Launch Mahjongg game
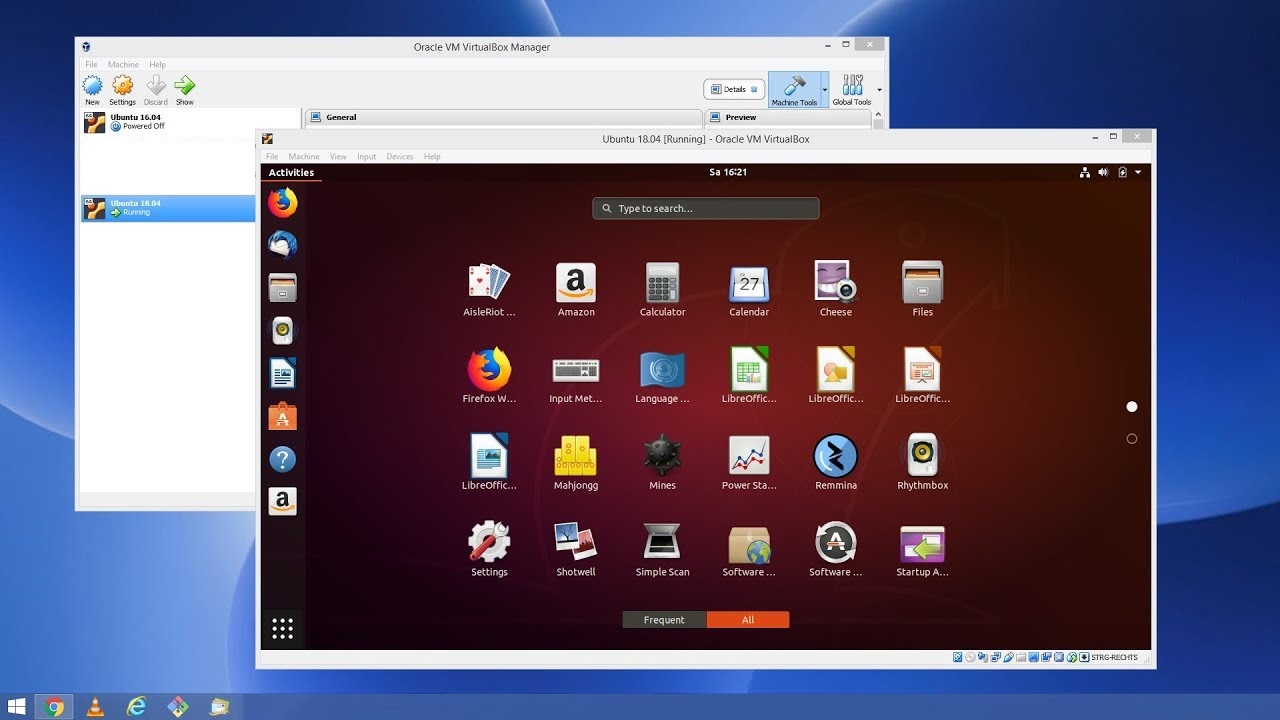Viewport: 1280px width, 720px height. click(575, 457)
